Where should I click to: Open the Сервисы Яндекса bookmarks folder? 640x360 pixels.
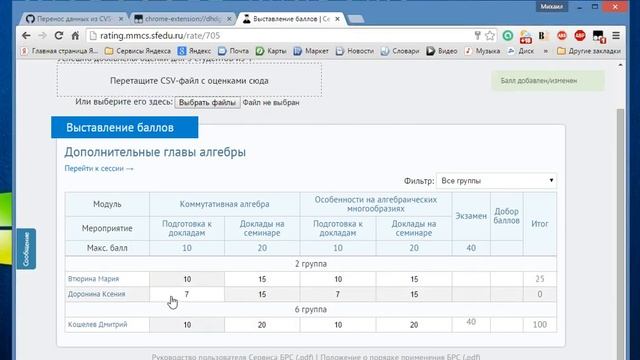(x=138, y=51)
